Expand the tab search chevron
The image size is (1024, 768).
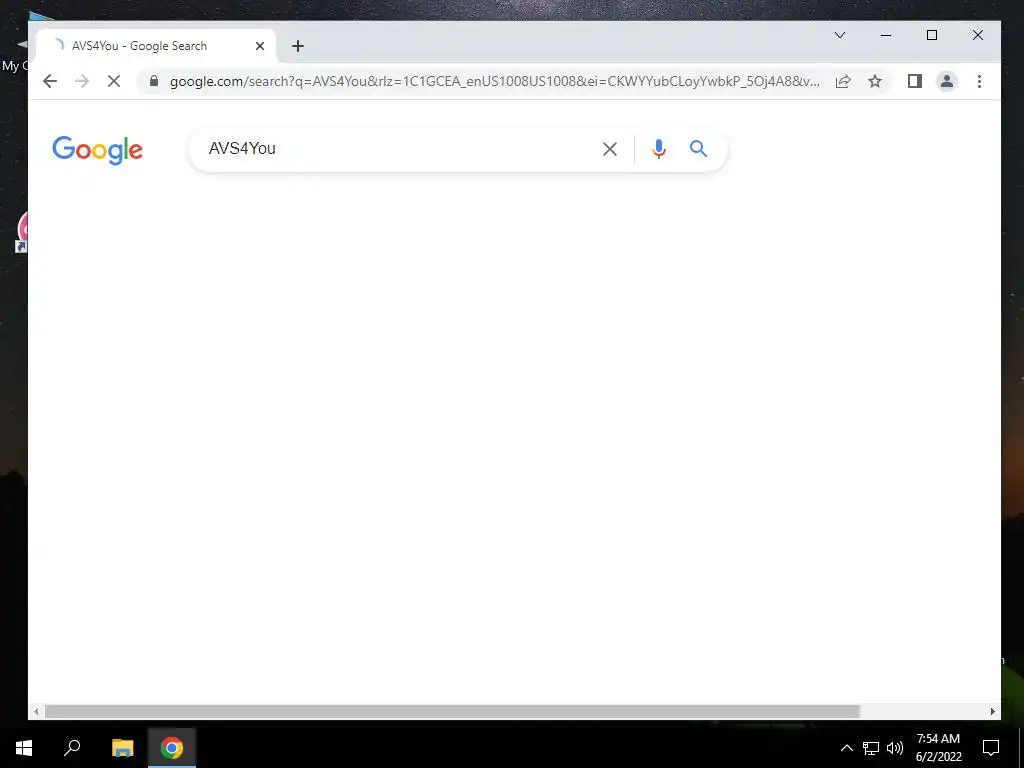(840, 35)
